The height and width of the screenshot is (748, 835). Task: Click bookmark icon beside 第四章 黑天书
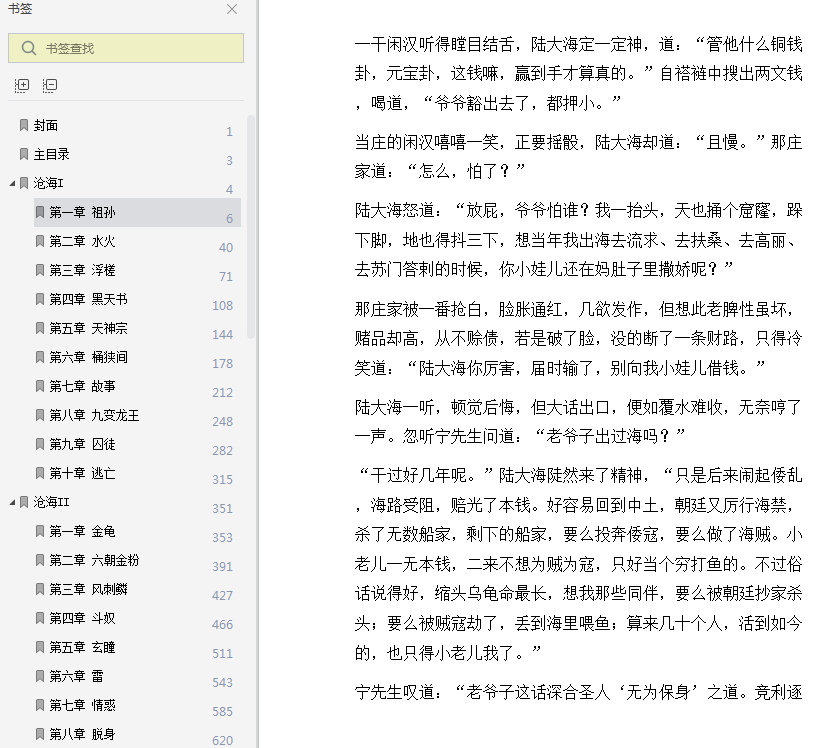point(40,299)
